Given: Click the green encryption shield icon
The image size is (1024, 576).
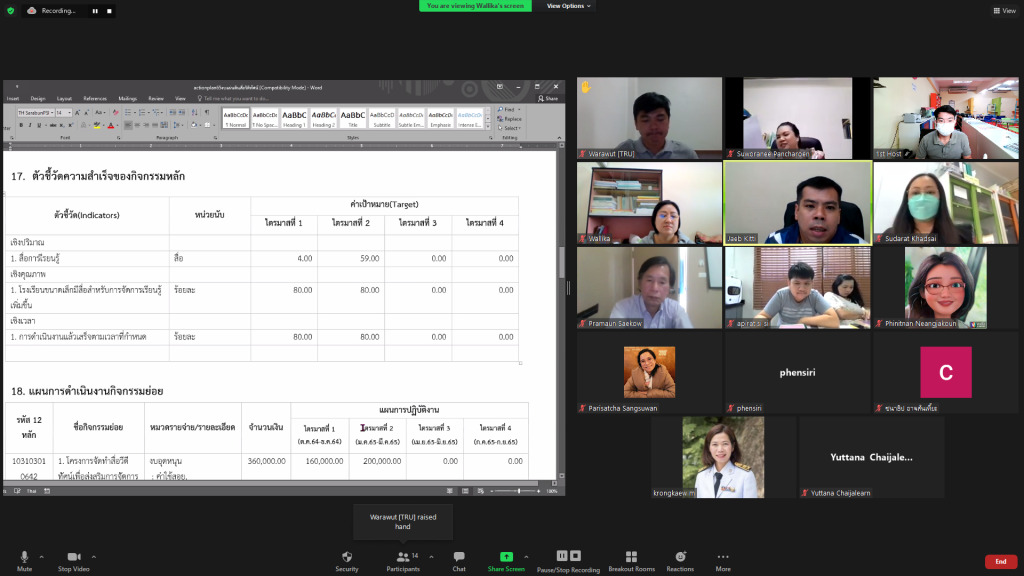Looking at the screenshot, I should [10, 10].
